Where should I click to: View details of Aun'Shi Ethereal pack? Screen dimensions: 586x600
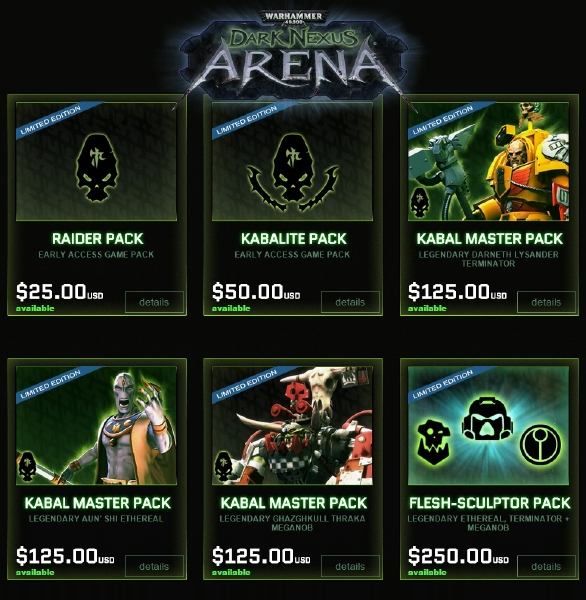(154, 566)
